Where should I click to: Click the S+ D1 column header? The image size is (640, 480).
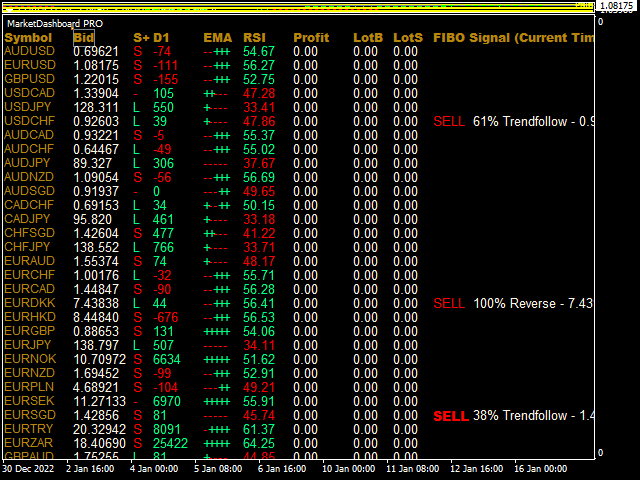151,38
